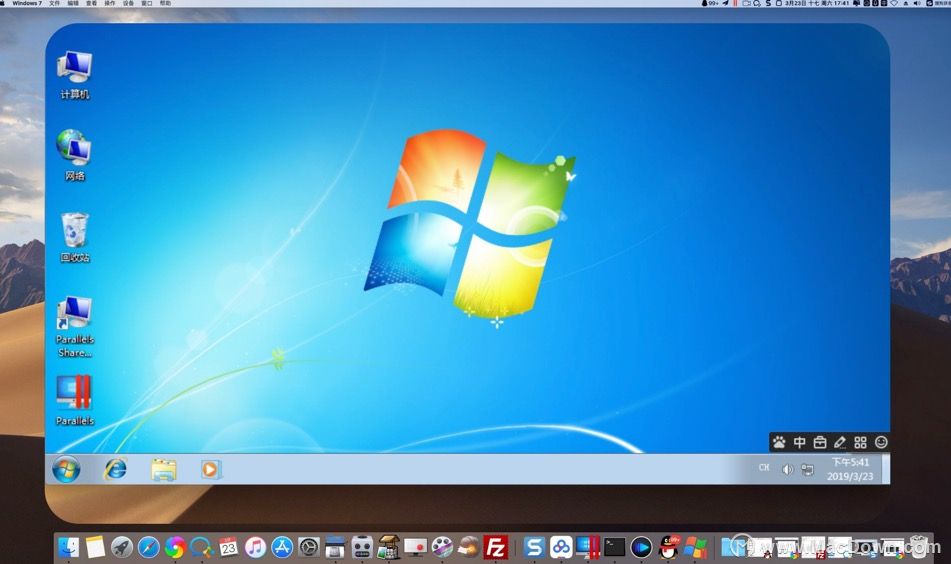Image resolution: width=951 pixels, height=564 pixels.
Task: Launch Internet Explorer from Windows taskbar
Action: tap(115, 469)
